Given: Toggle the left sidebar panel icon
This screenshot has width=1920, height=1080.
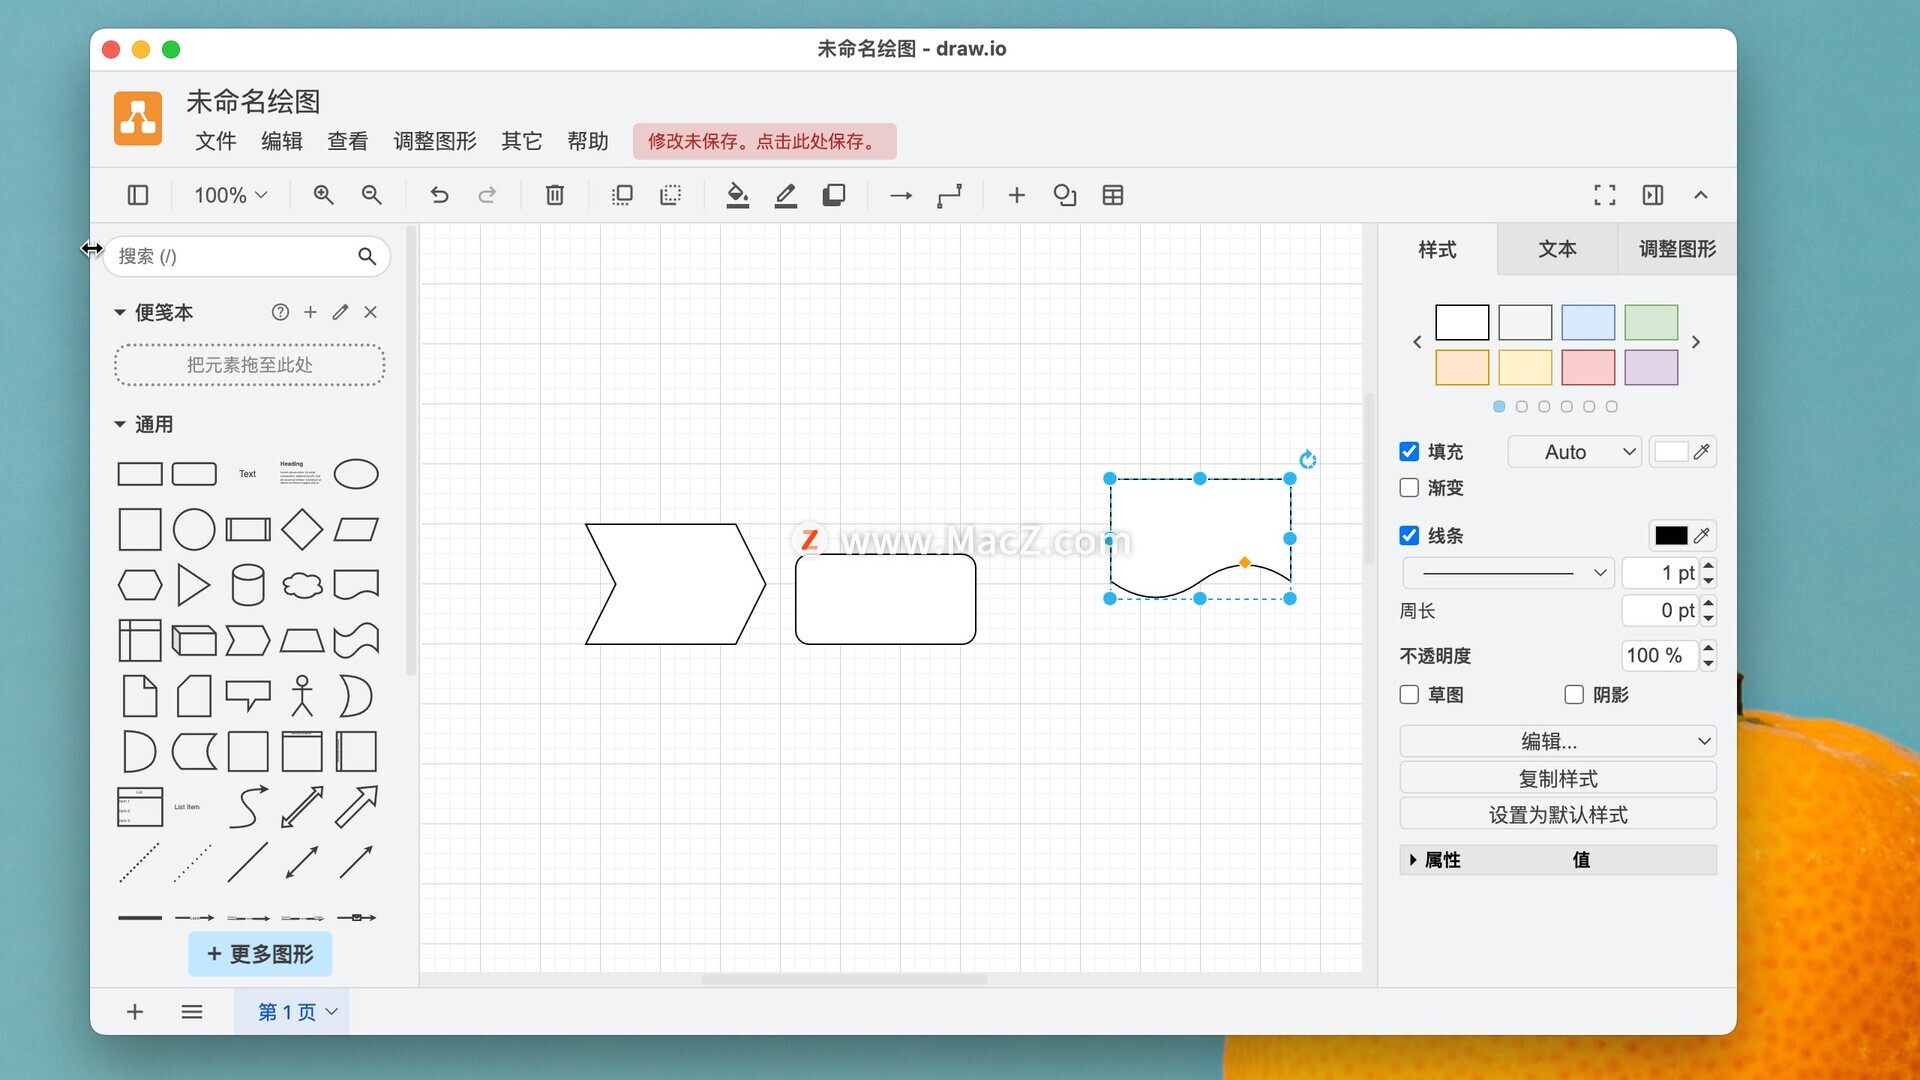Looking at the screenshot, I should 138,195.
